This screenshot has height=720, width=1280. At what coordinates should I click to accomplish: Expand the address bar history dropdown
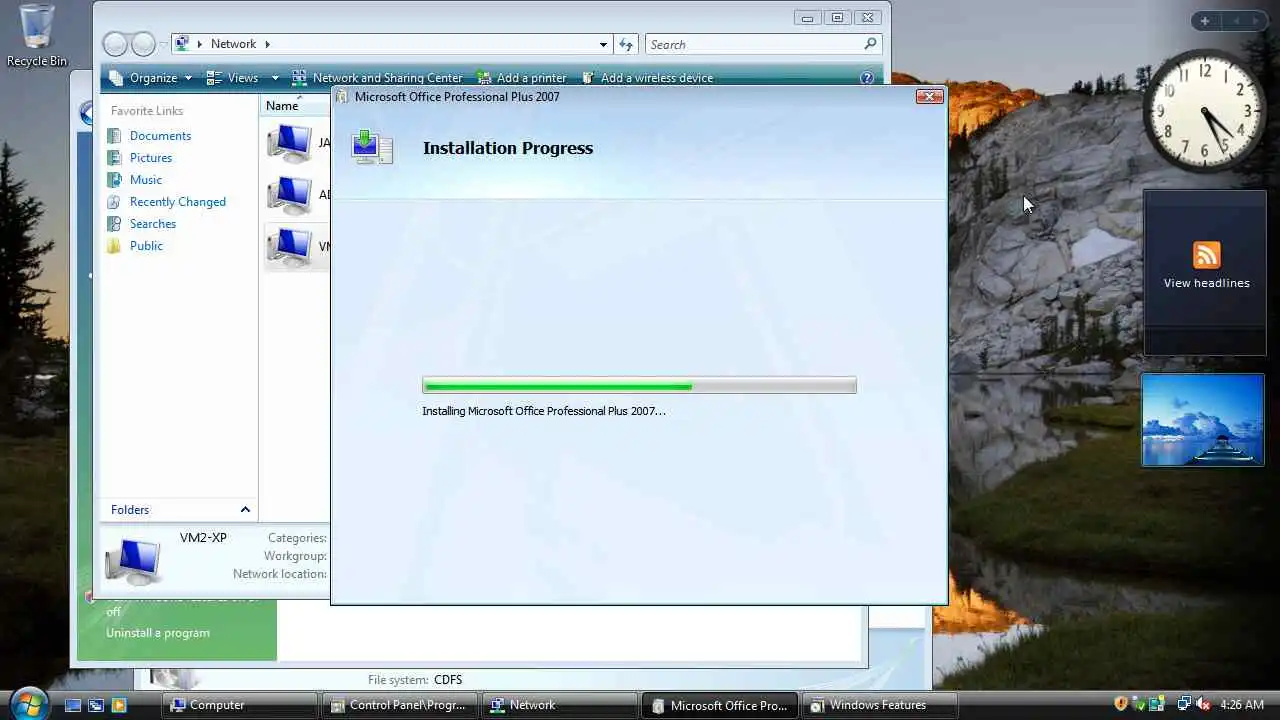tap(603, 44)
